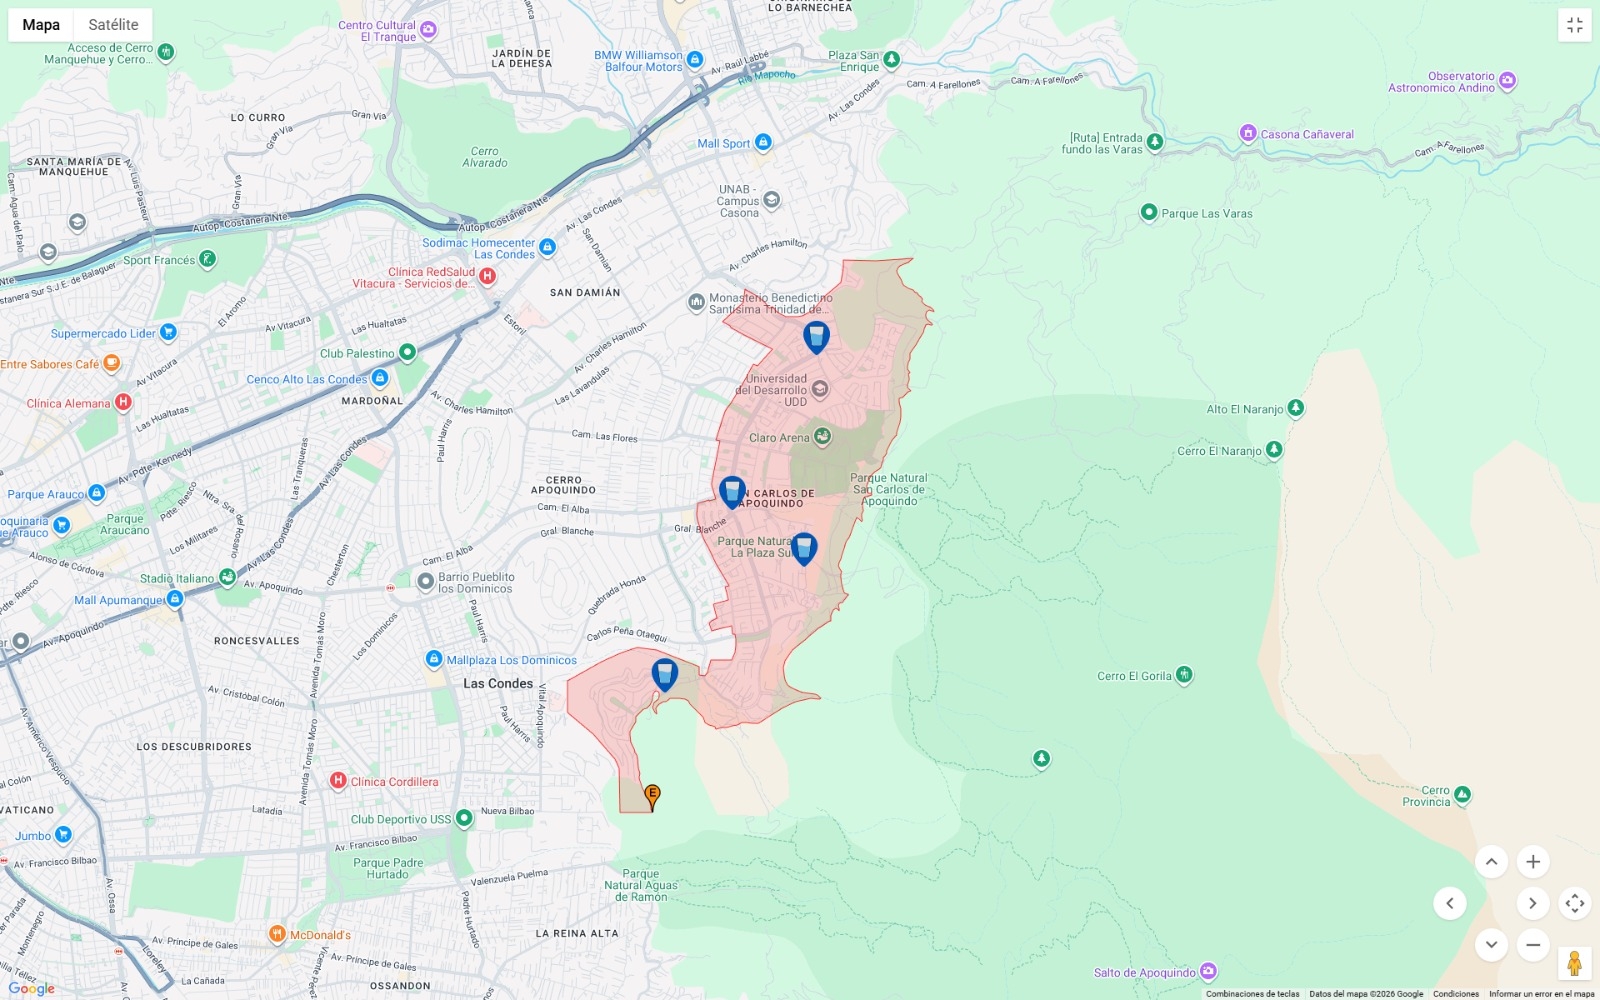The width and height of the screenshot is (1600, 1000).
Task: Click the Google logo
Action: (32, 988)
